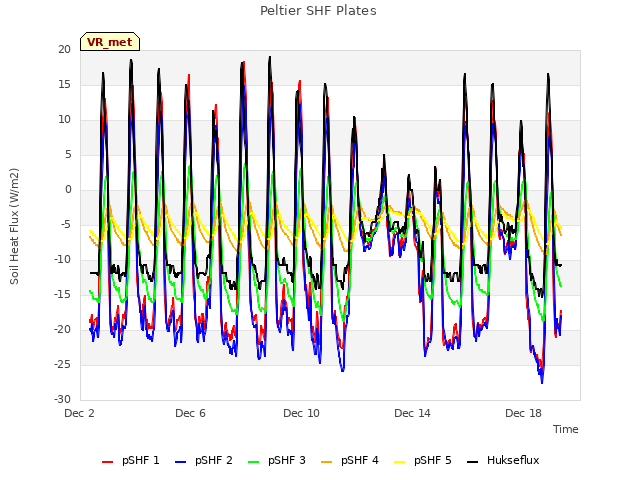Toggle the pSHF 1 series in legend
Screen dimensions: 640x480
[x=131, y=460]
